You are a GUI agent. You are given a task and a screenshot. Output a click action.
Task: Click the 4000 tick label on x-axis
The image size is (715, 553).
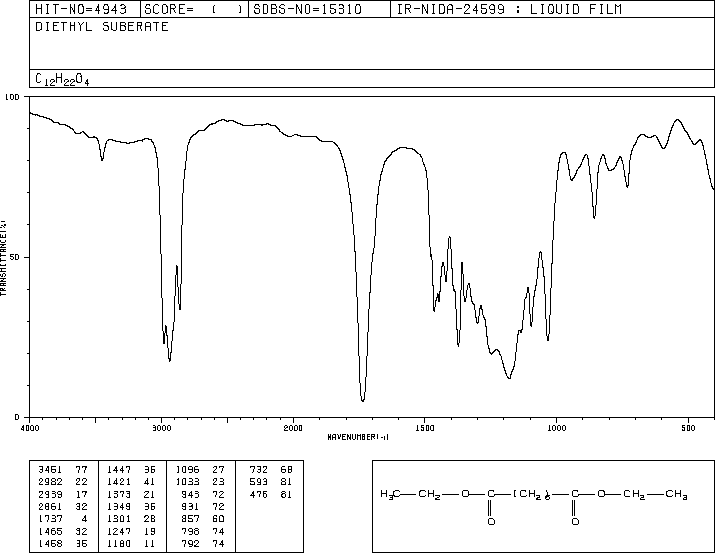click(30, 428)
